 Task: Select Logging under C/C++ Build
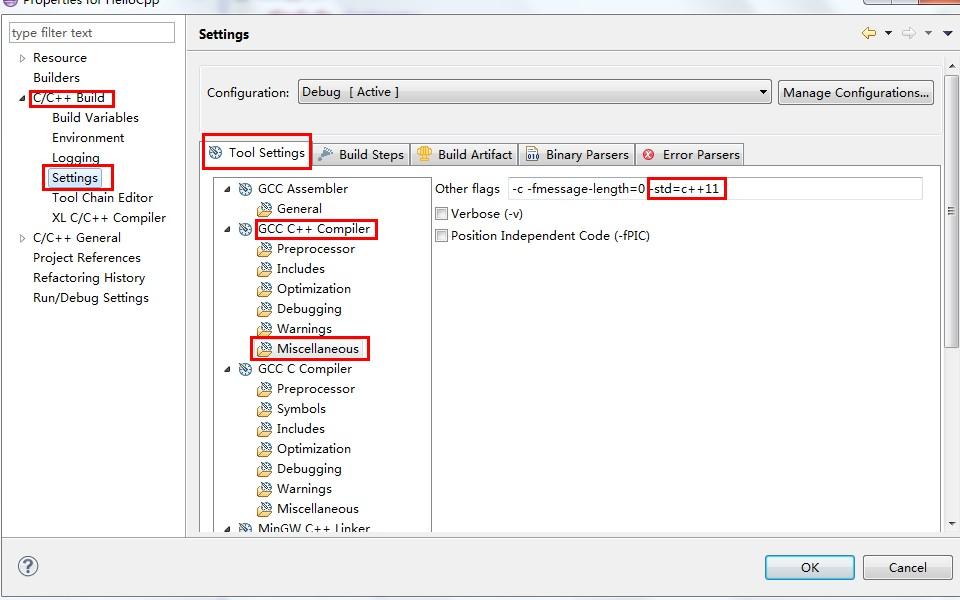point(76,158)
